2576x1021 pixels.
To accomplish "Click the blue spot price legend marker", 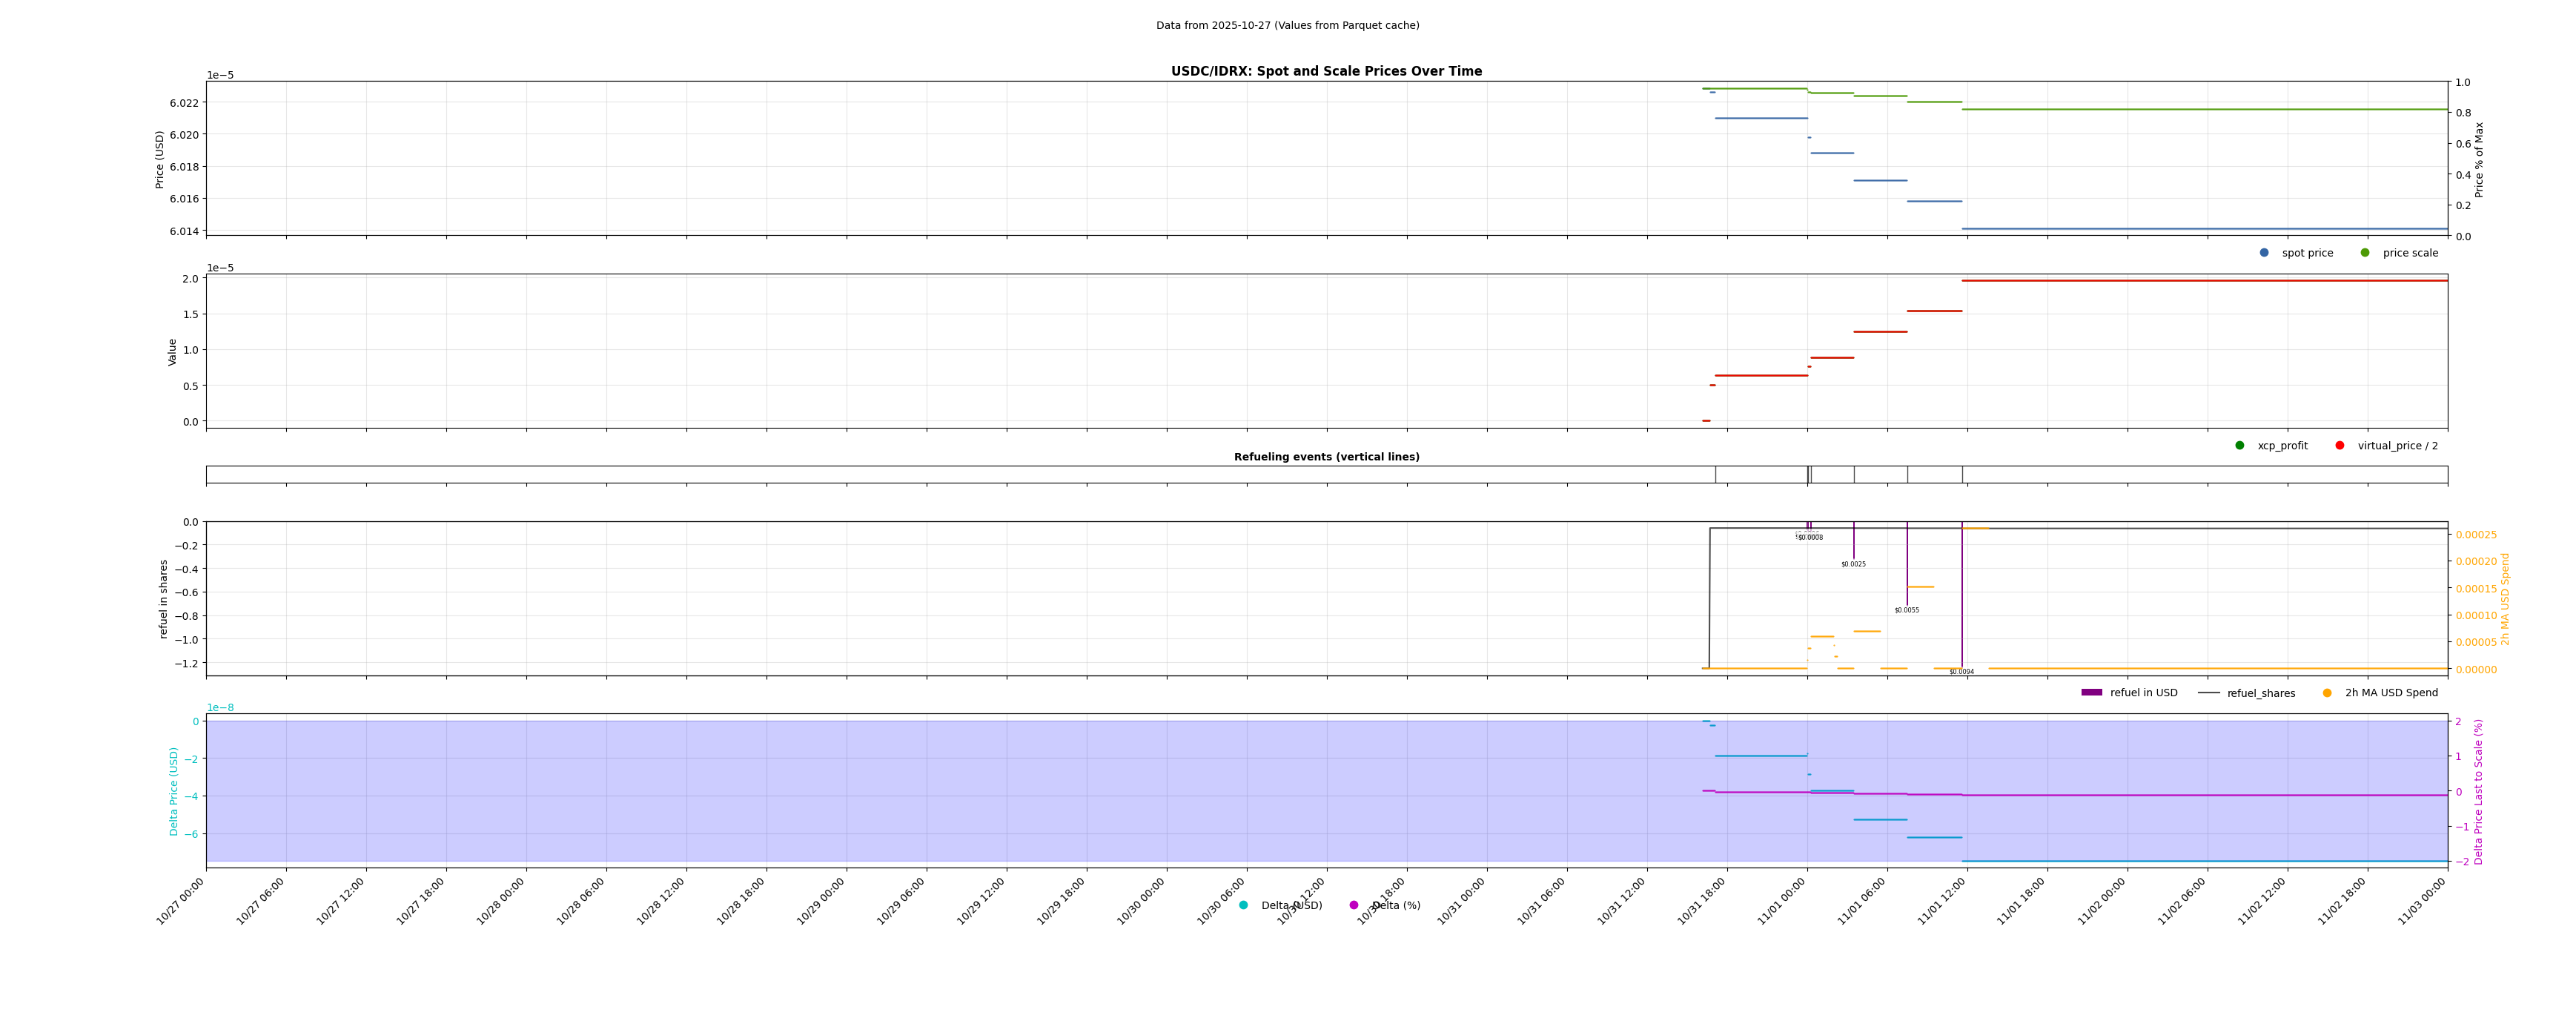I will click(2264, 253).
